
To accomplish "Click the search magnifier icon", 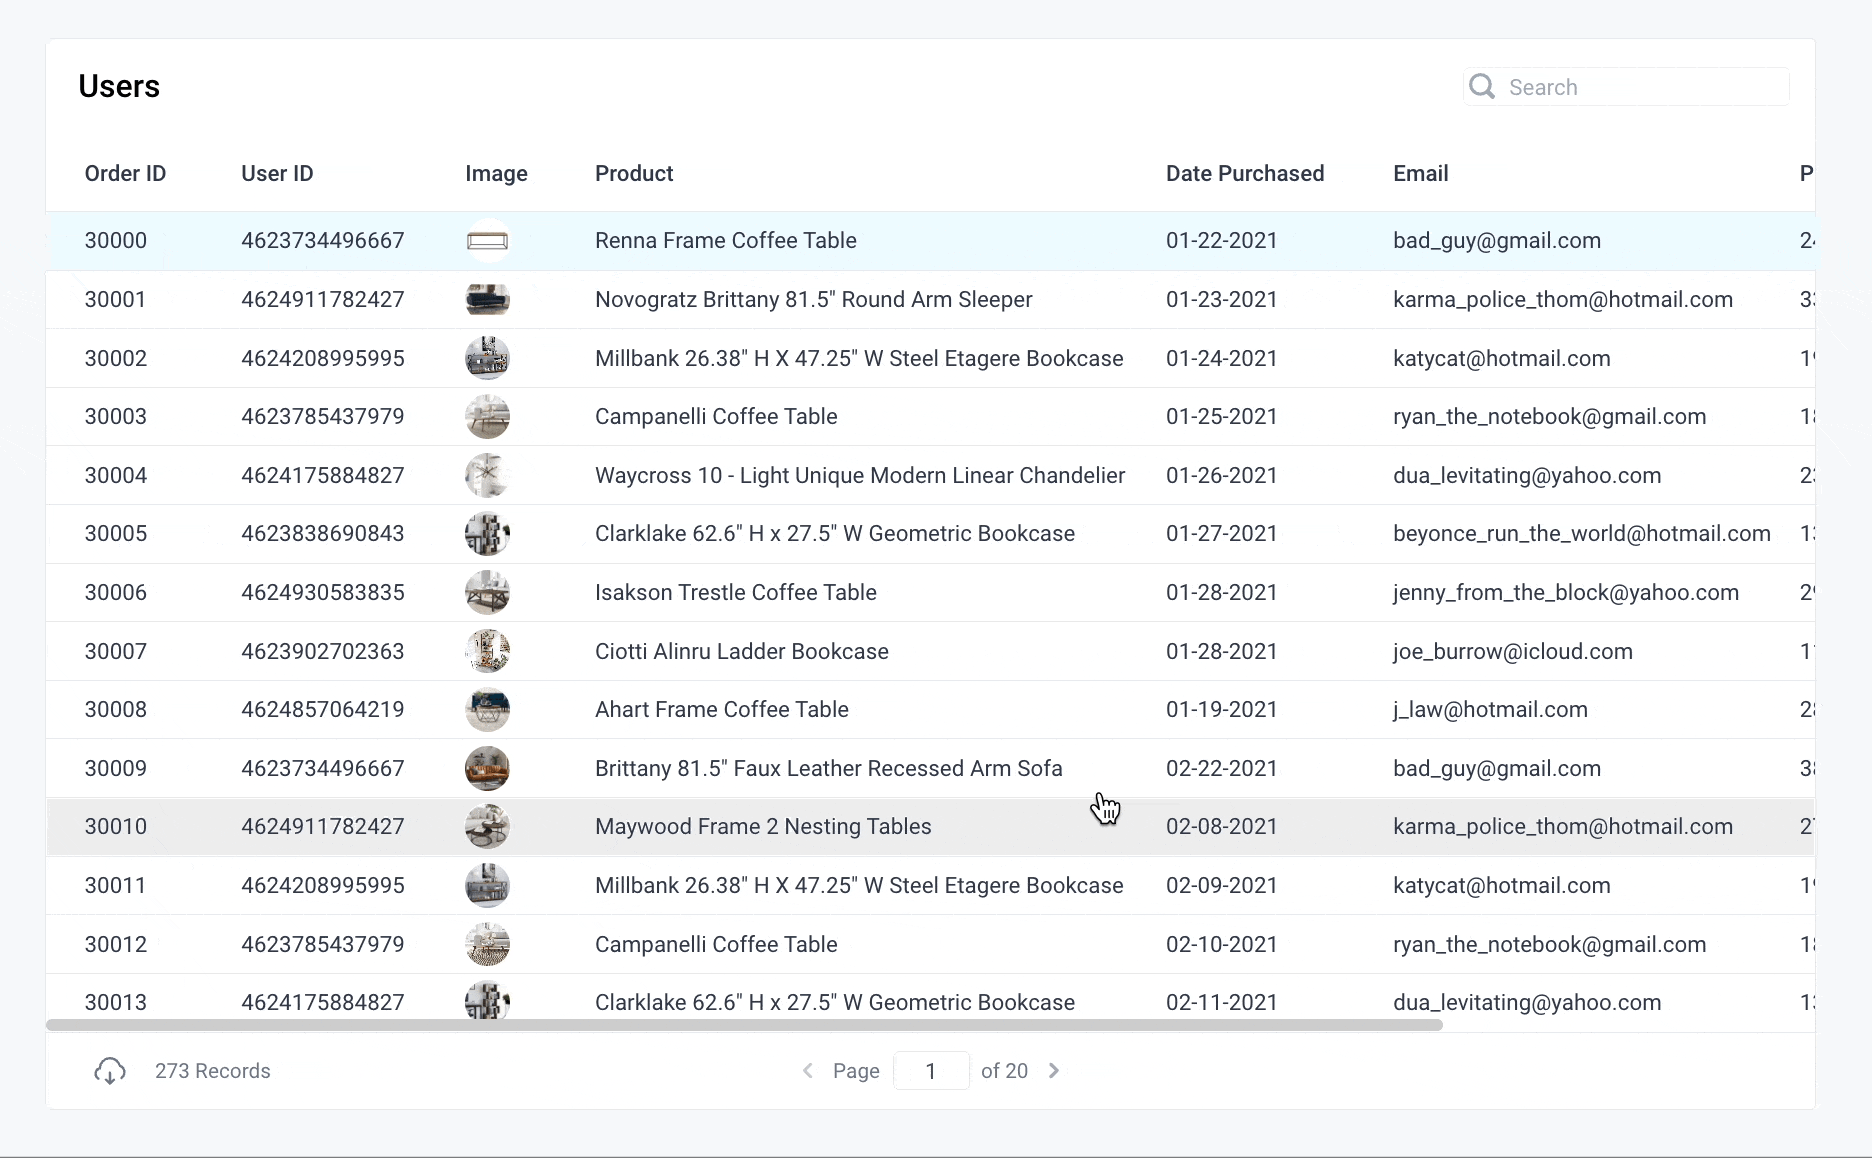I will pyautogui.click(x=1482, y=87).
